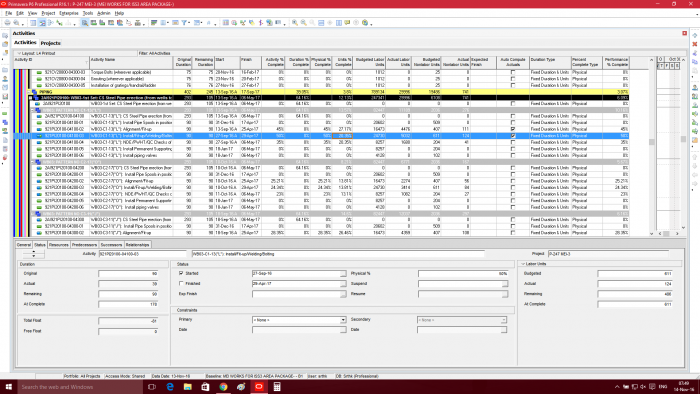Toggle the Finished checkbox in Status

tap(181, 283)
